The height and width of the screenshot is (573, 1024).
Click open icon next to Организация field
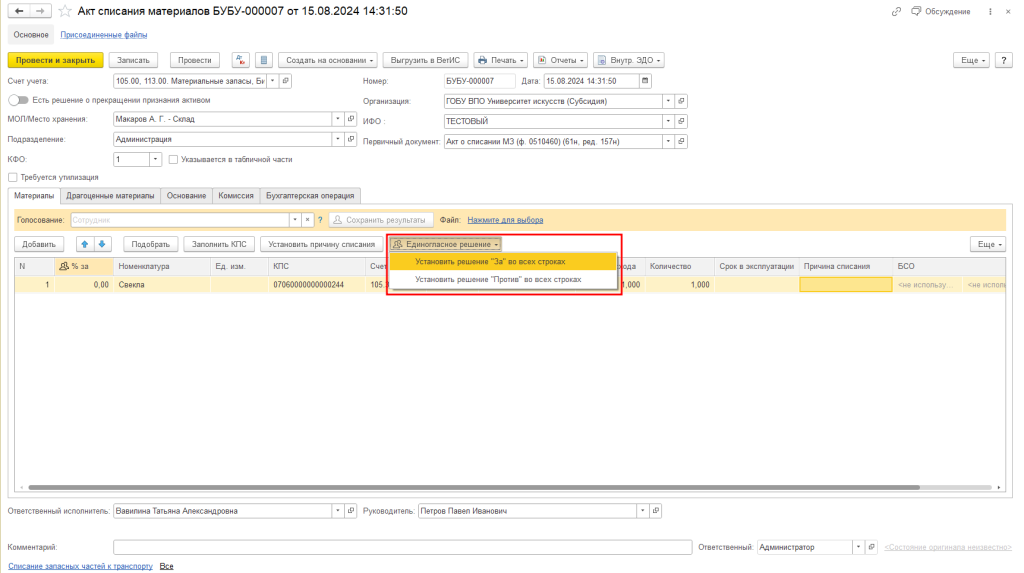tap(682, 101)
